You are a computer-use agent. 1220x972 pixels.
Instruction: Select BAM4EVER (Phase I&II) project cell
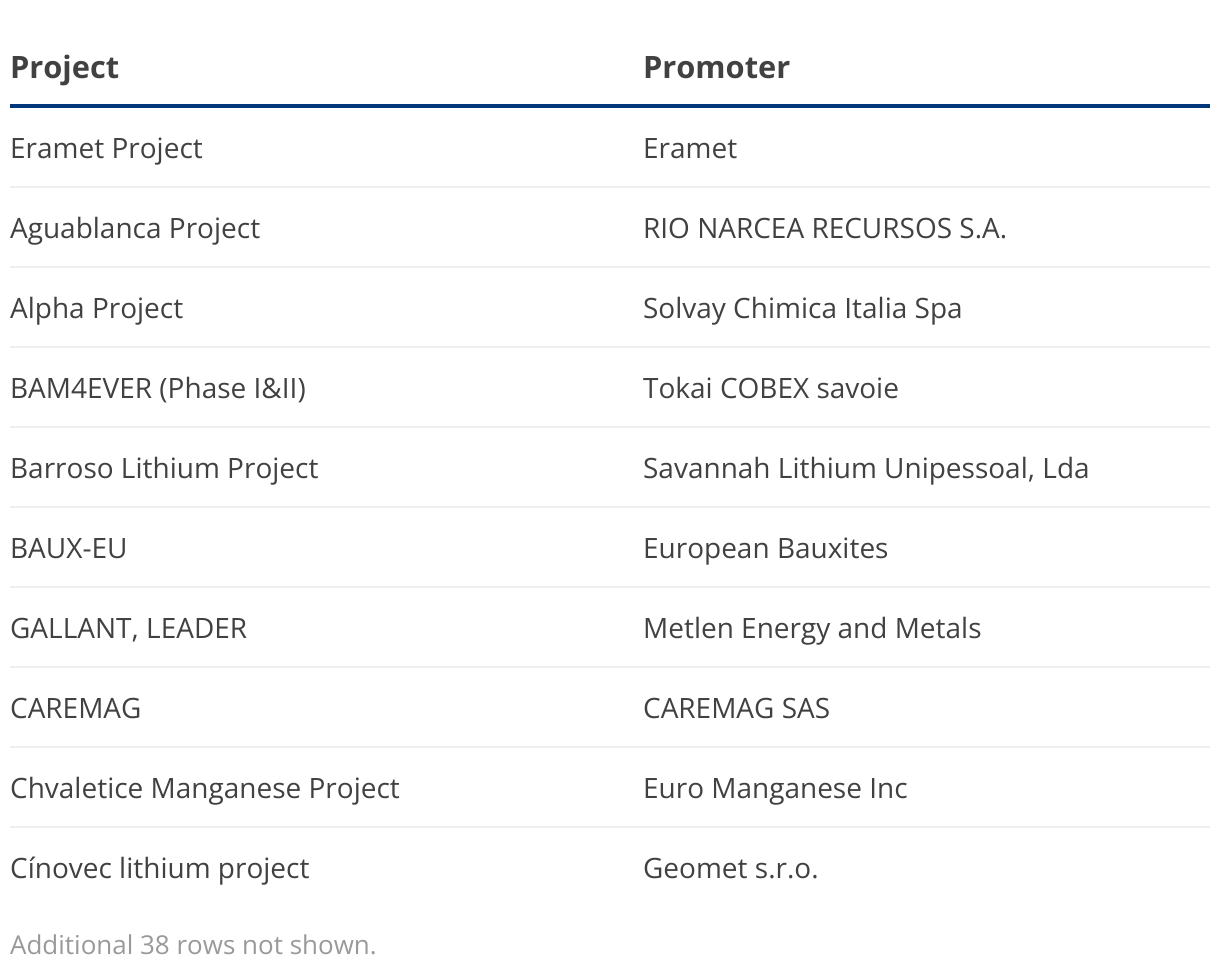158,388
